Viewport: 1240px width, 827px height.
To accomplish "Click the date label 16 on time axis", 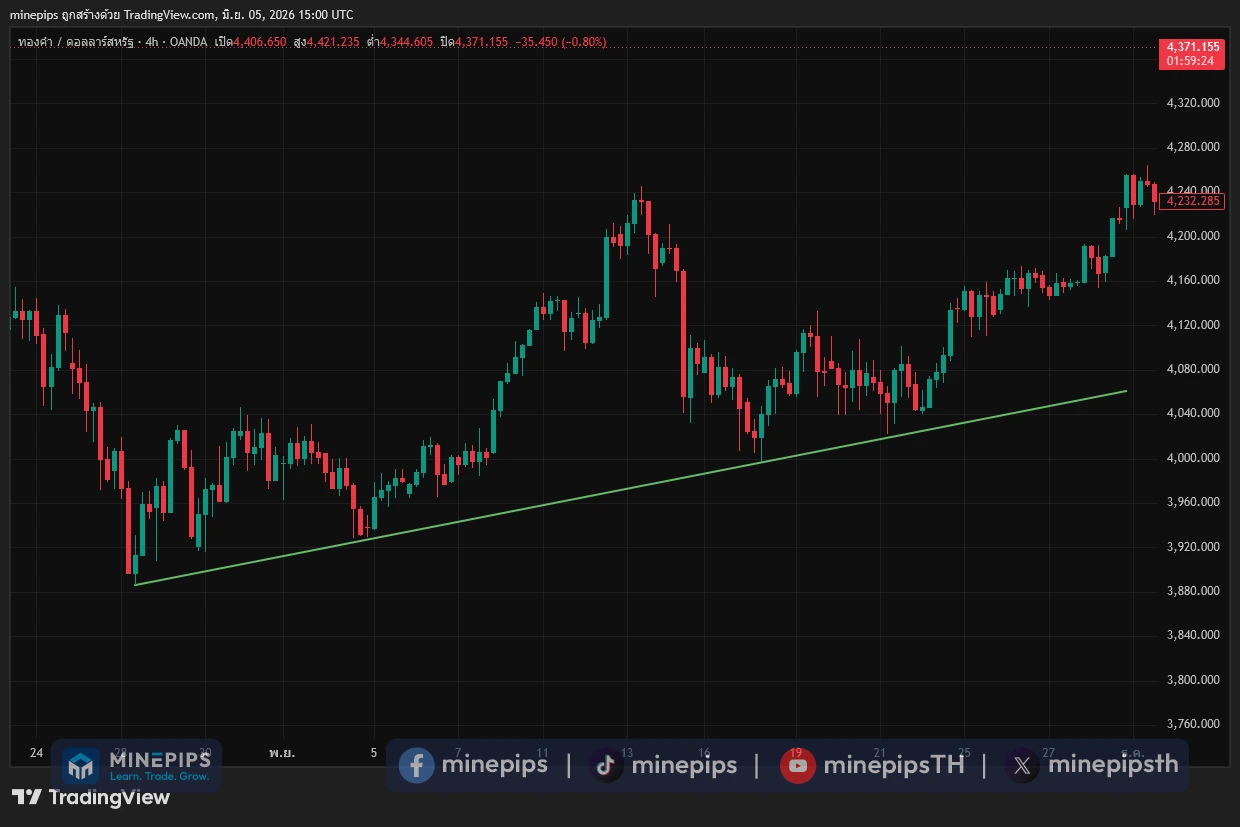I will click(705, 752).
